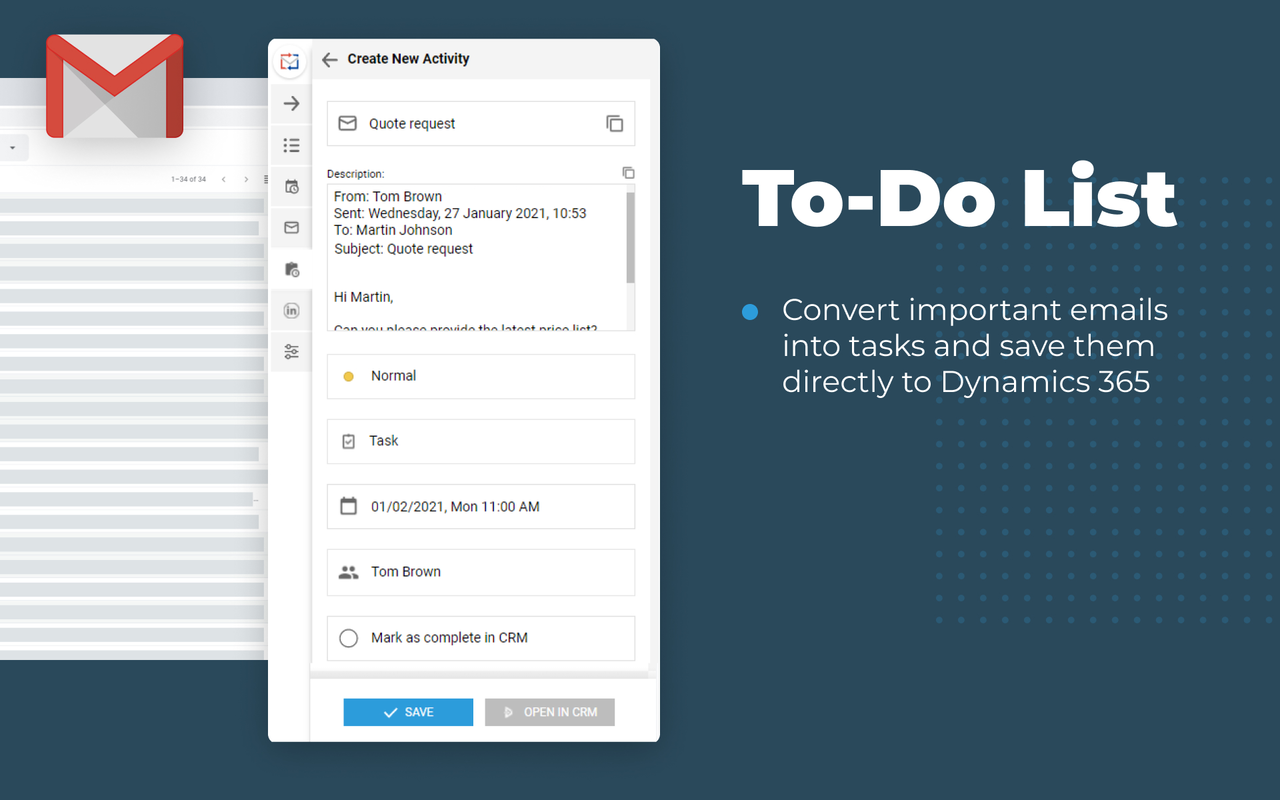
Task: Copy the description text
Action: coord(628,173)
